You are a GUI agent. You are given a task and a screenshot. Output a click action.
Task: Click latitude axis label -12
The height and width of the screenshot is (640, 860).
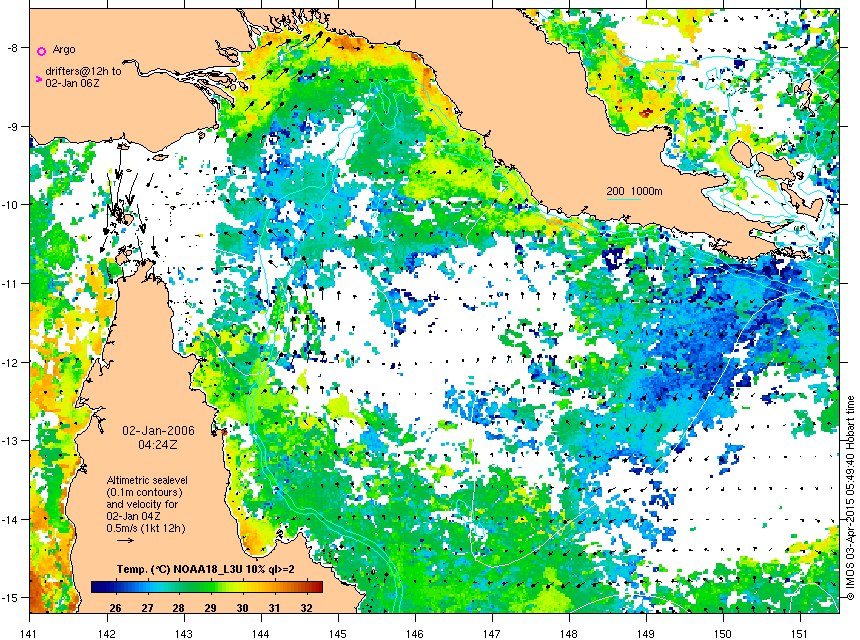point(11,363)
